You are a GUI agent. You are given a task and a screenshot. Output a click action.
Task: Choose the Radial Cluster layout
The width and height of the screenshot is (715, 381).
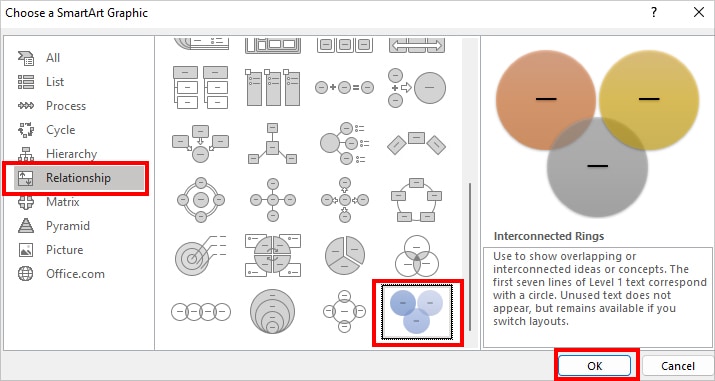(272, 144)
